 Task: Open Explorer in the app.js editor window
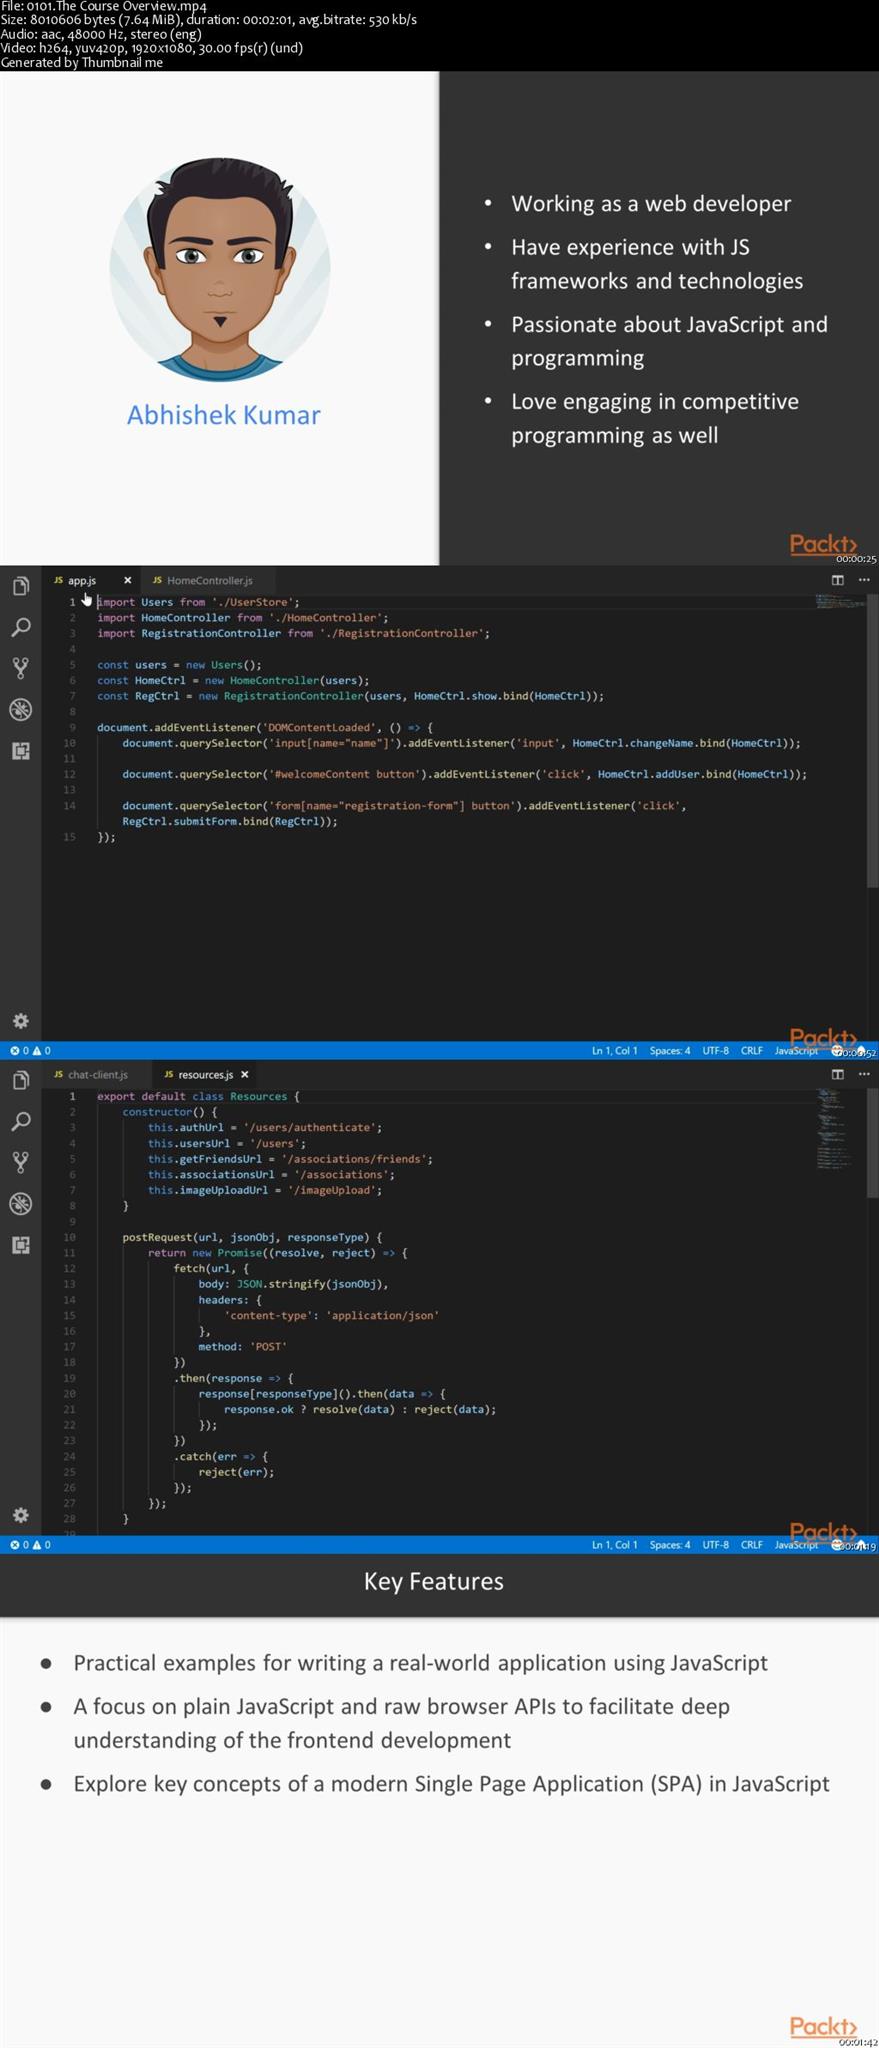(x=20, y=586)
